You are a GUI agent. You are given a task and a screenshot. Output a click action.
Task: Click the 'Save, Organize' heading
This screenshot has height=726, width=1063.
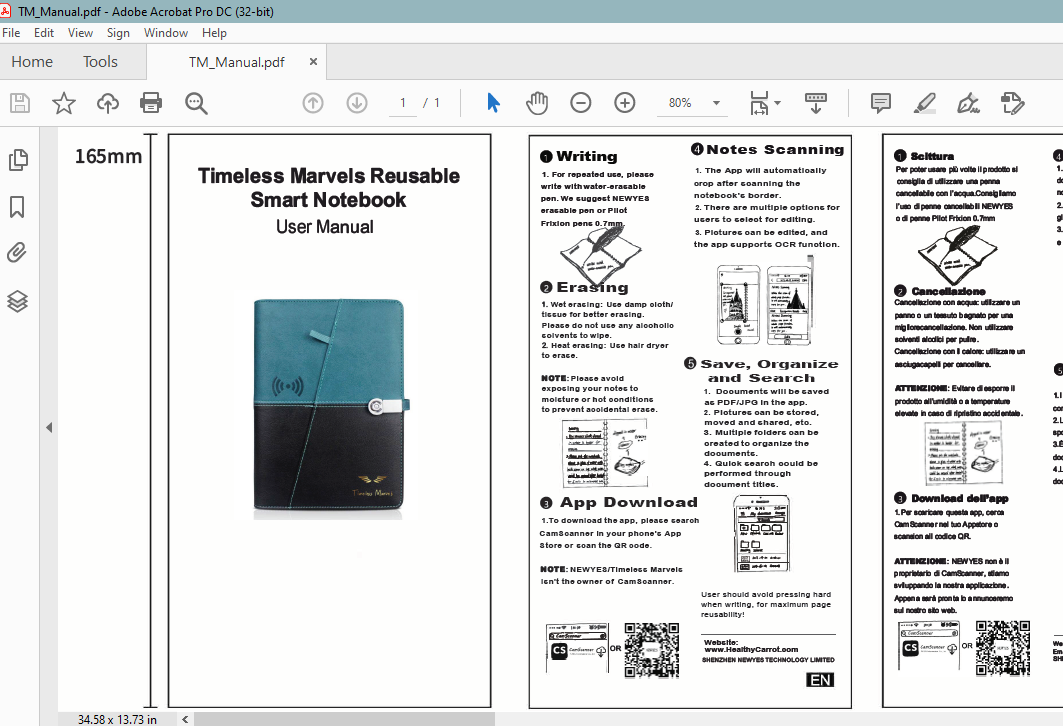pos(769,364)
